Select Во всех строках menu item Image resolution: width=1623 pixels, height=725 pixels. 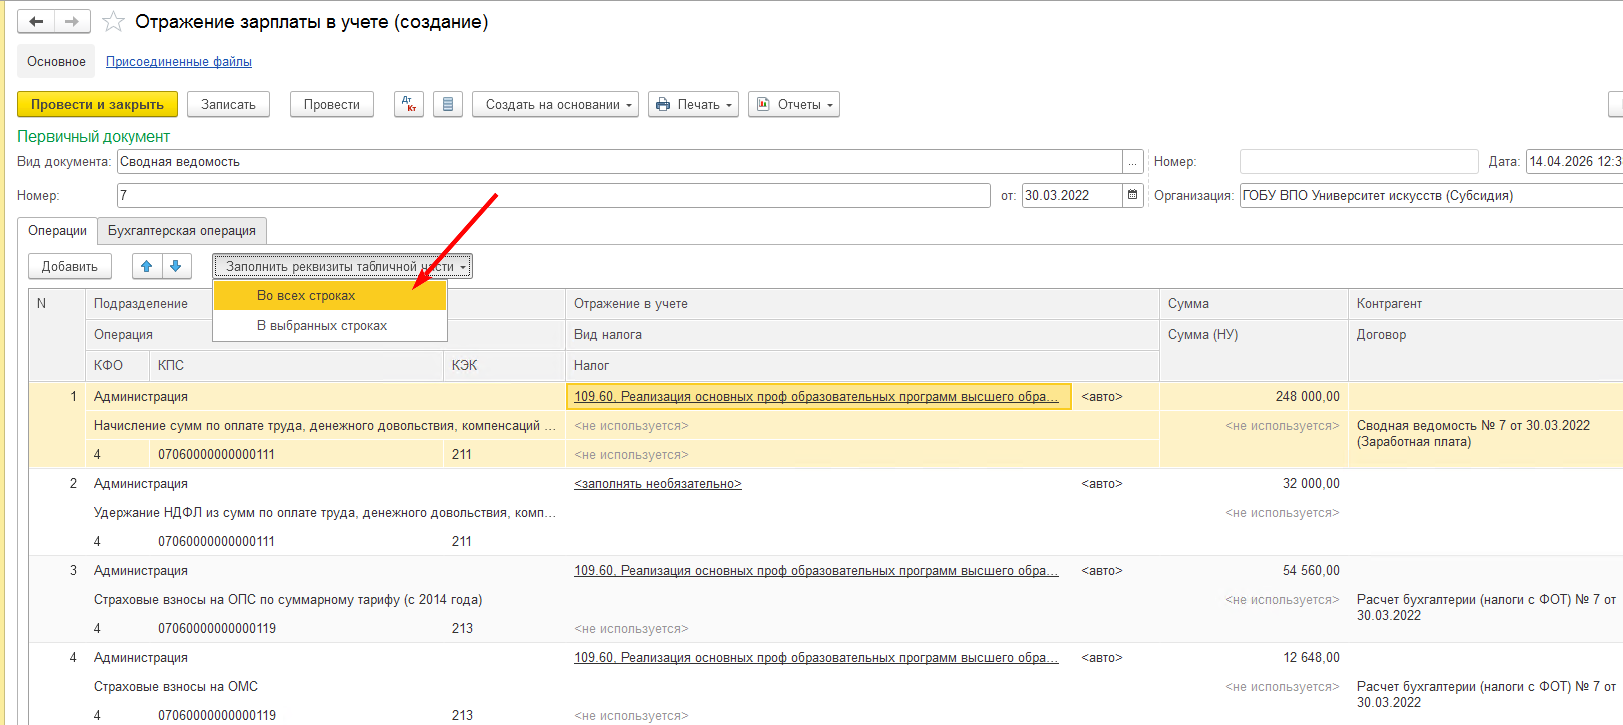(x=306, y=295)
